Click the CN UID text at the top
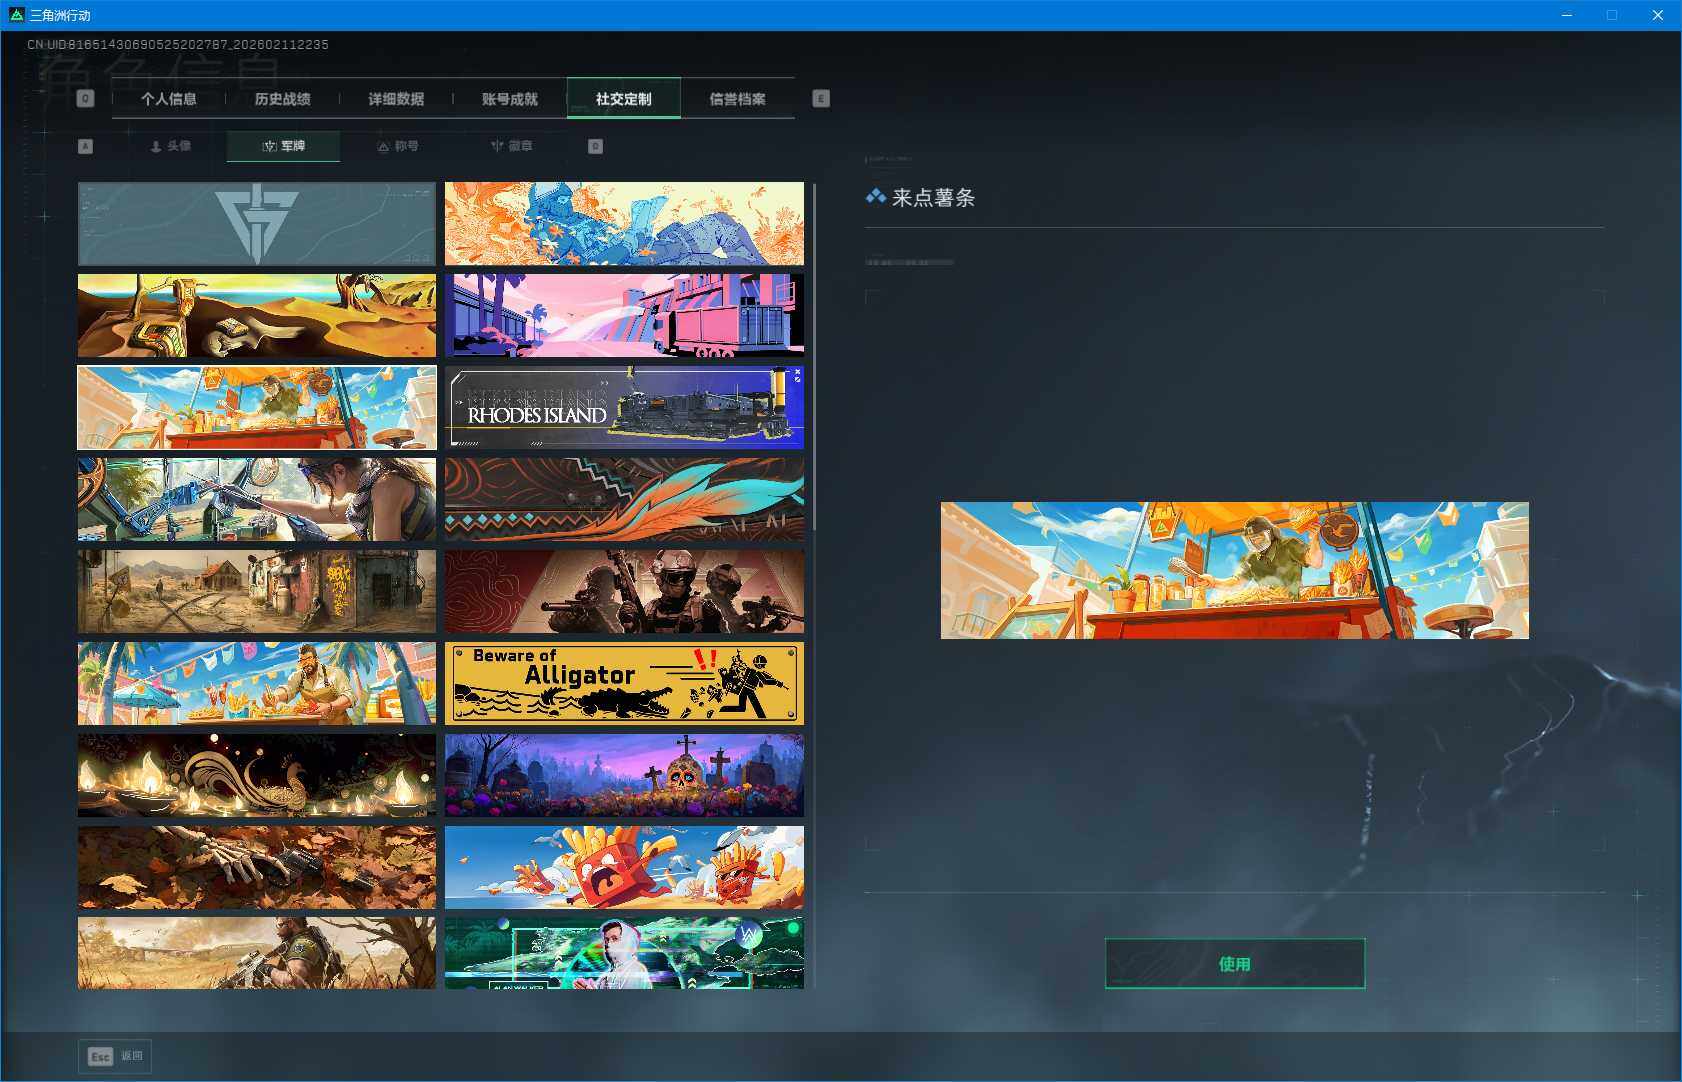Screen dimensions: 1682x1082 click(178, 45)
